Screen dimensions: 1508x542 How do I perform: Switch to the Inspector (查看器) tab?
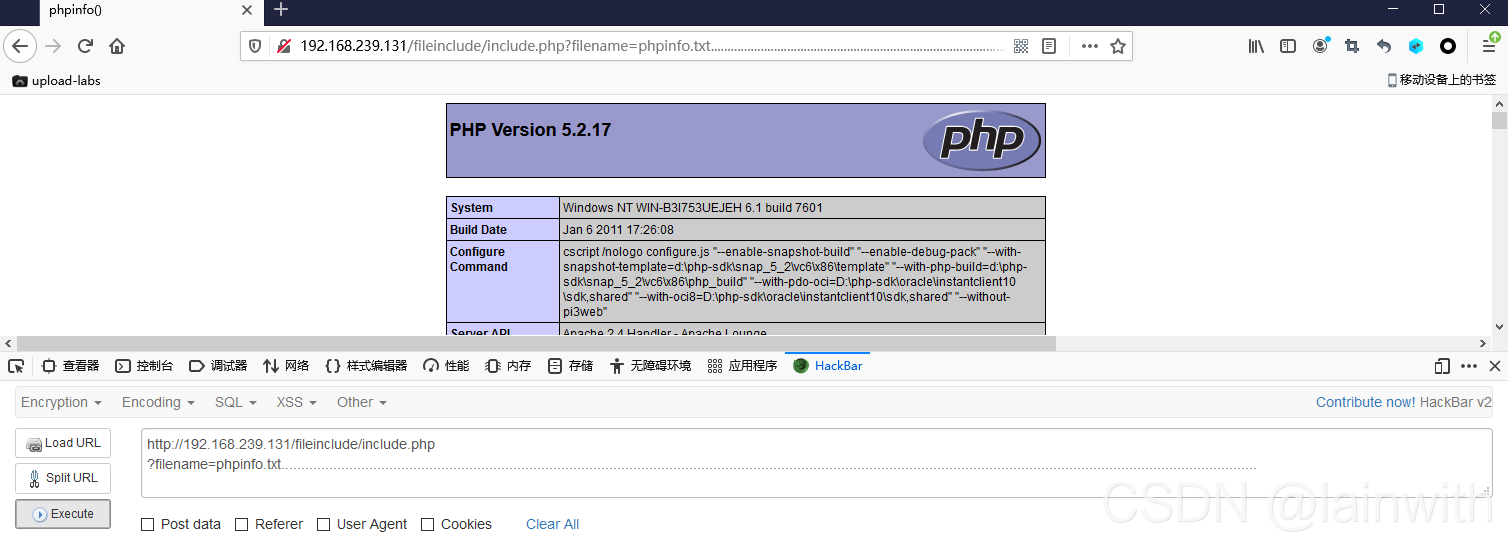click(x=70, y=366)
